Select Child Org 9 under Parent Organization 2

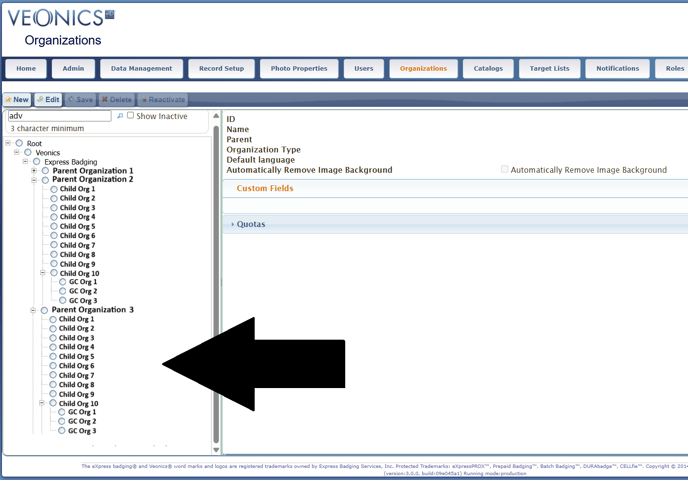(x=54, y=264)
